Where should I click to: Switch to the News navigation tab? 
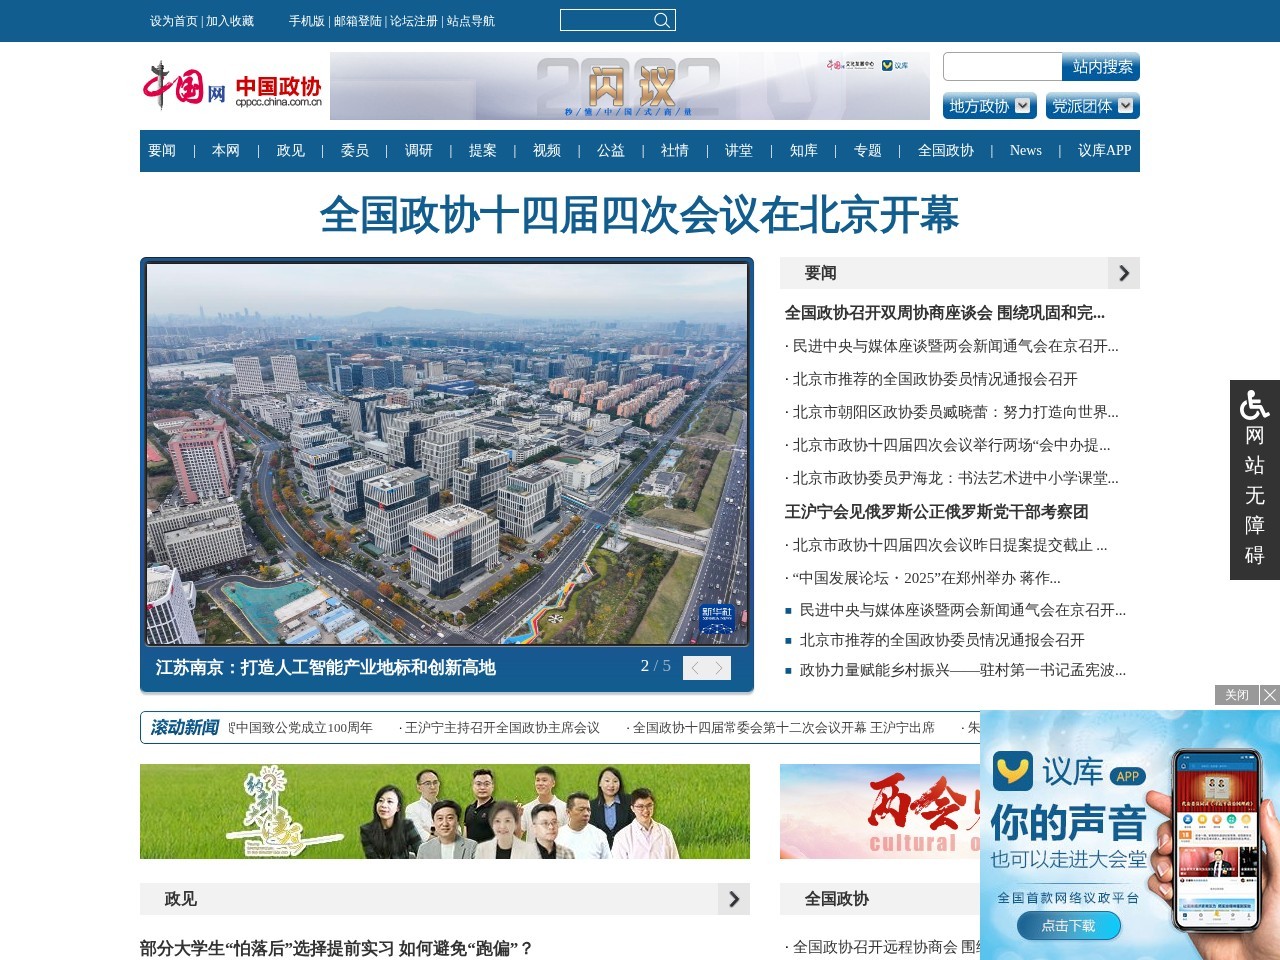coord(1025,151)
